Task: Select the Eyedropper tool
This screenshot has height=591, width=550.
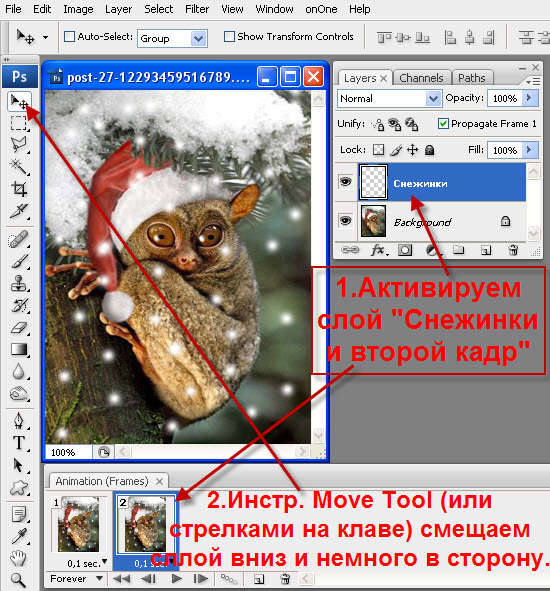Action: (19, 536)
